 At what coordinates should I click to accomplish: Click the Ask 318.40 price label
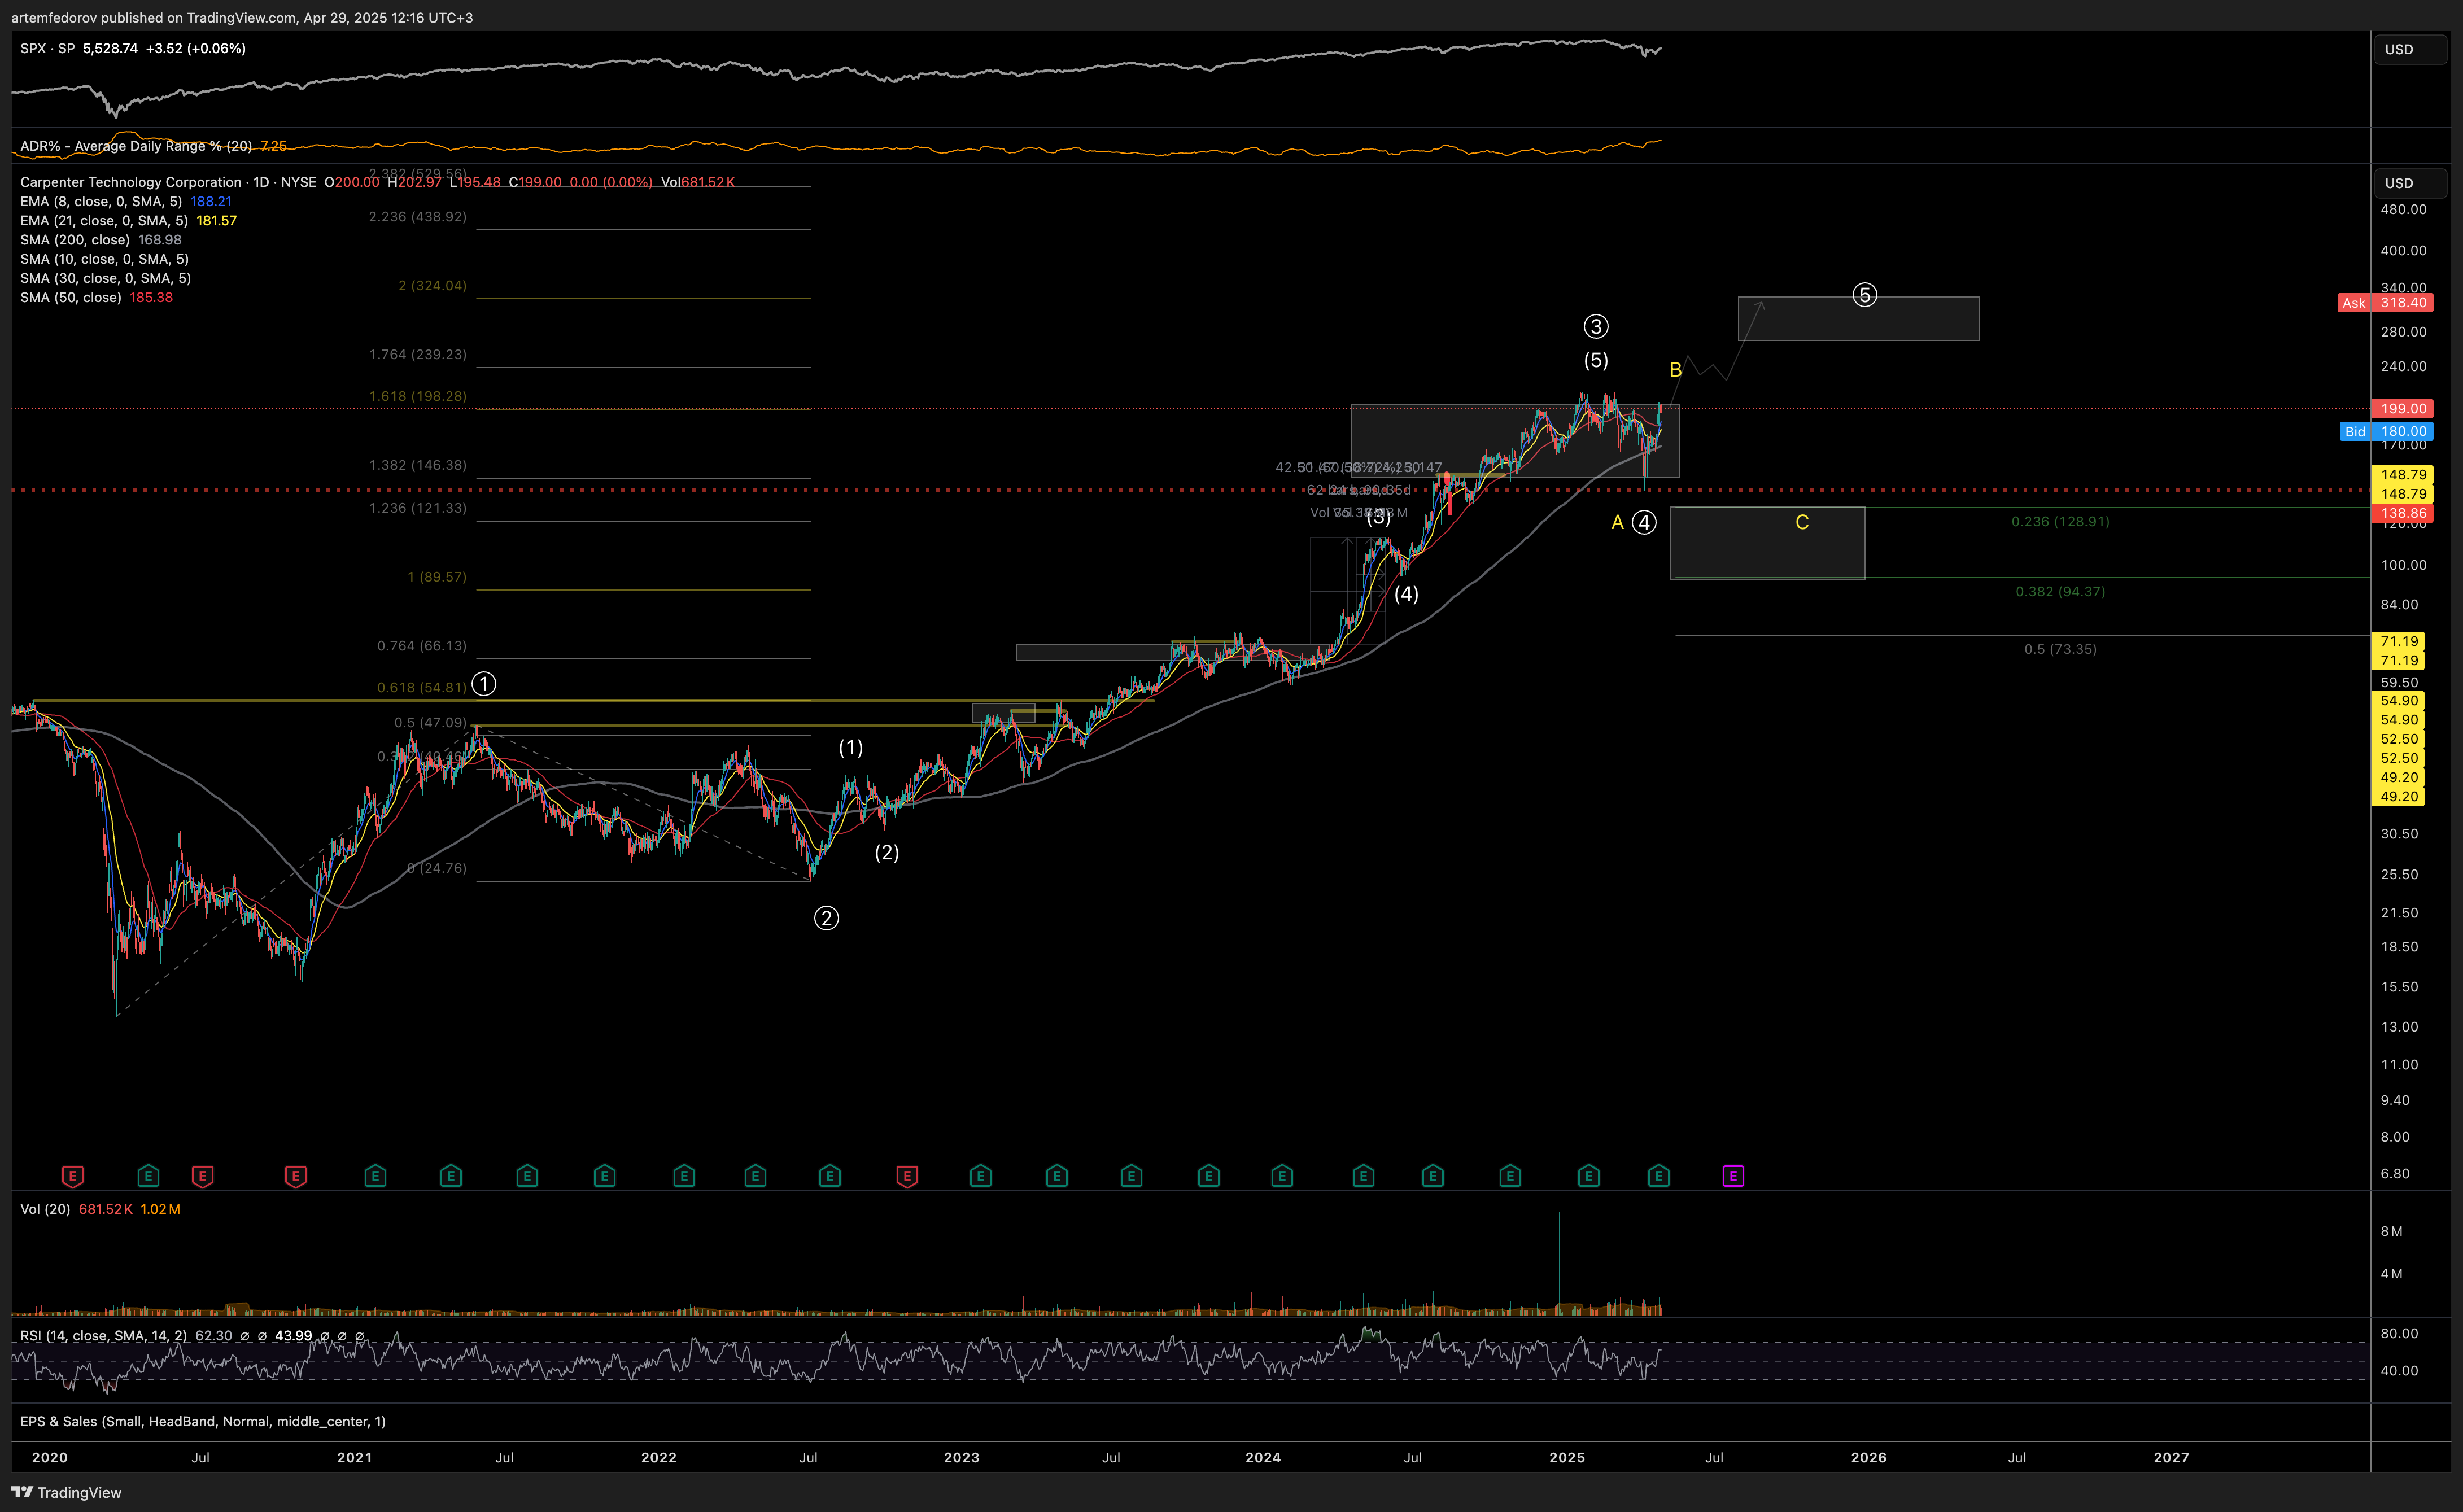point(2385,303)
